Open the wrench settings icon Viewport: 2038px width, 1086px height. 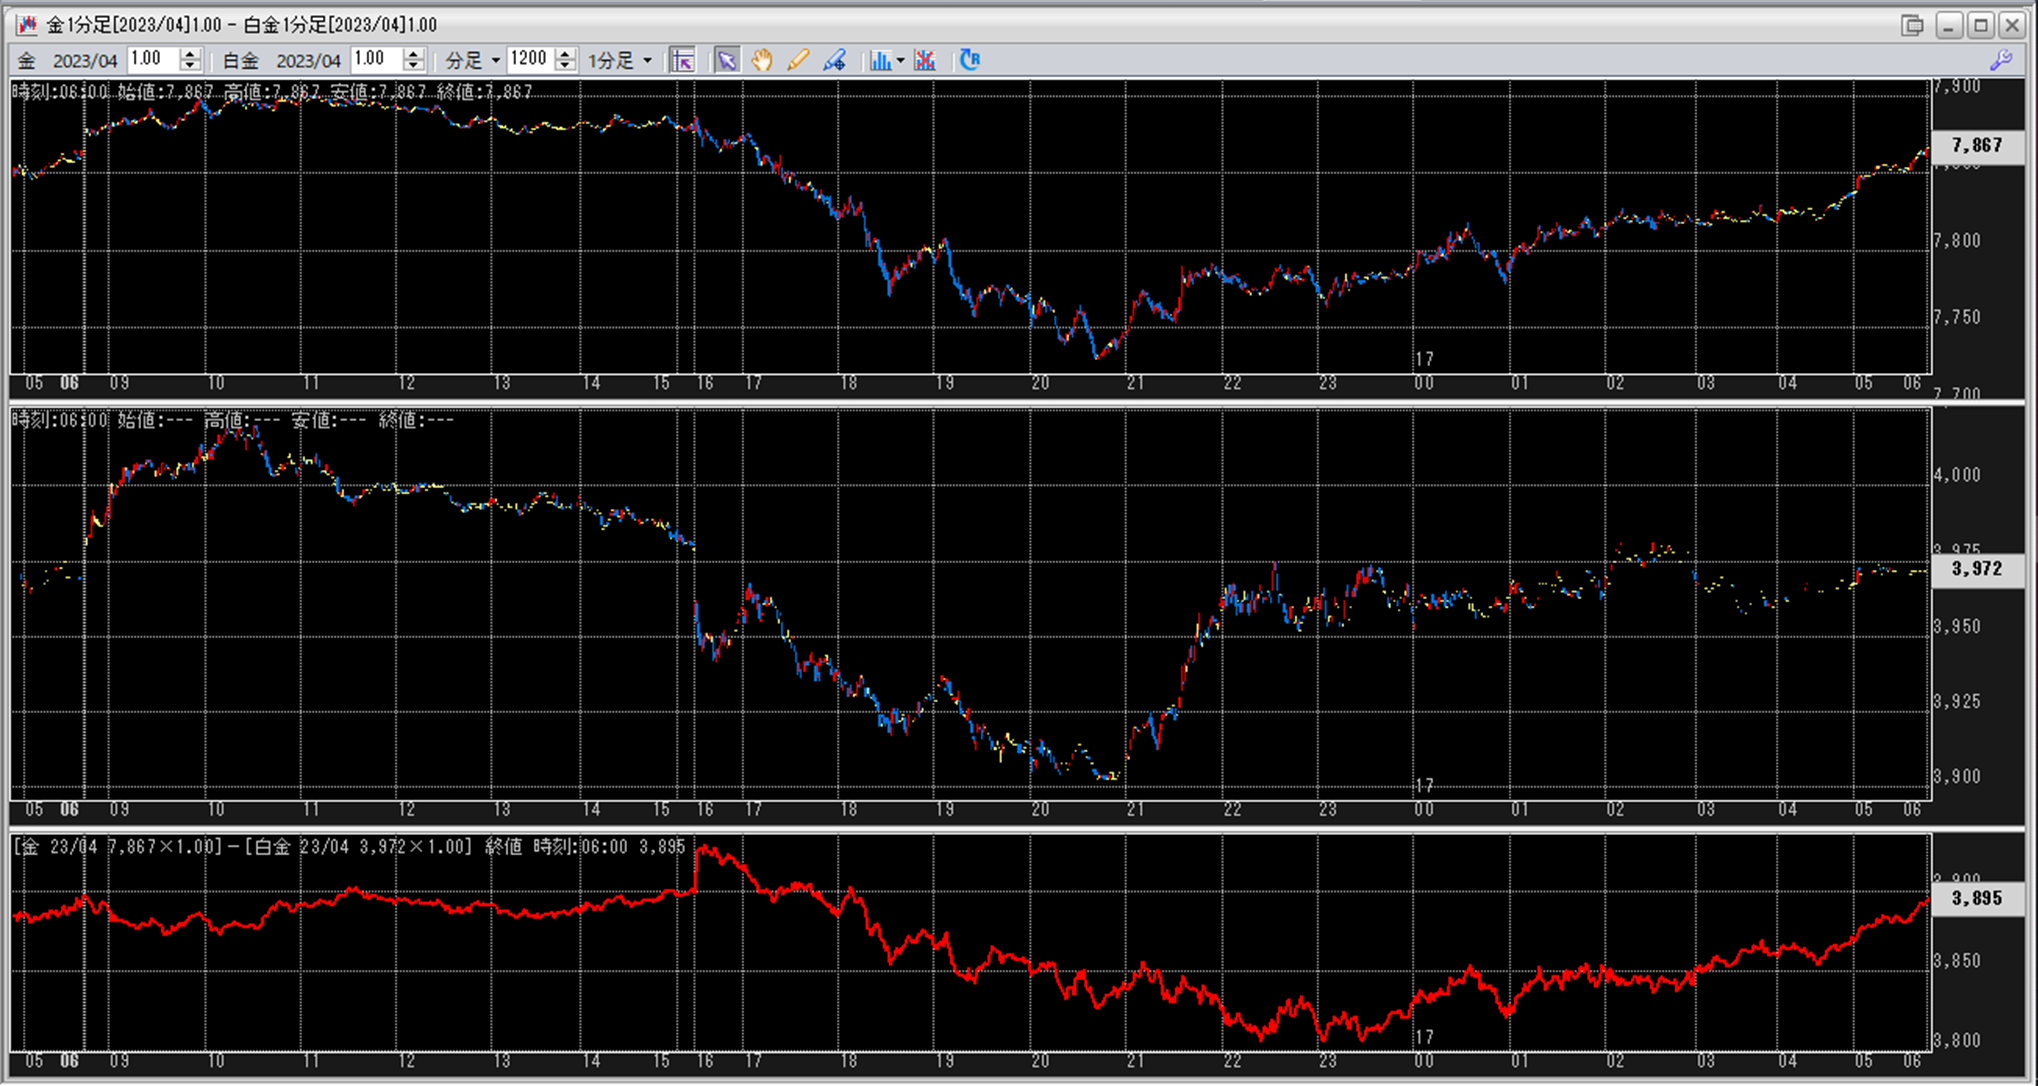click(2001, 60)
